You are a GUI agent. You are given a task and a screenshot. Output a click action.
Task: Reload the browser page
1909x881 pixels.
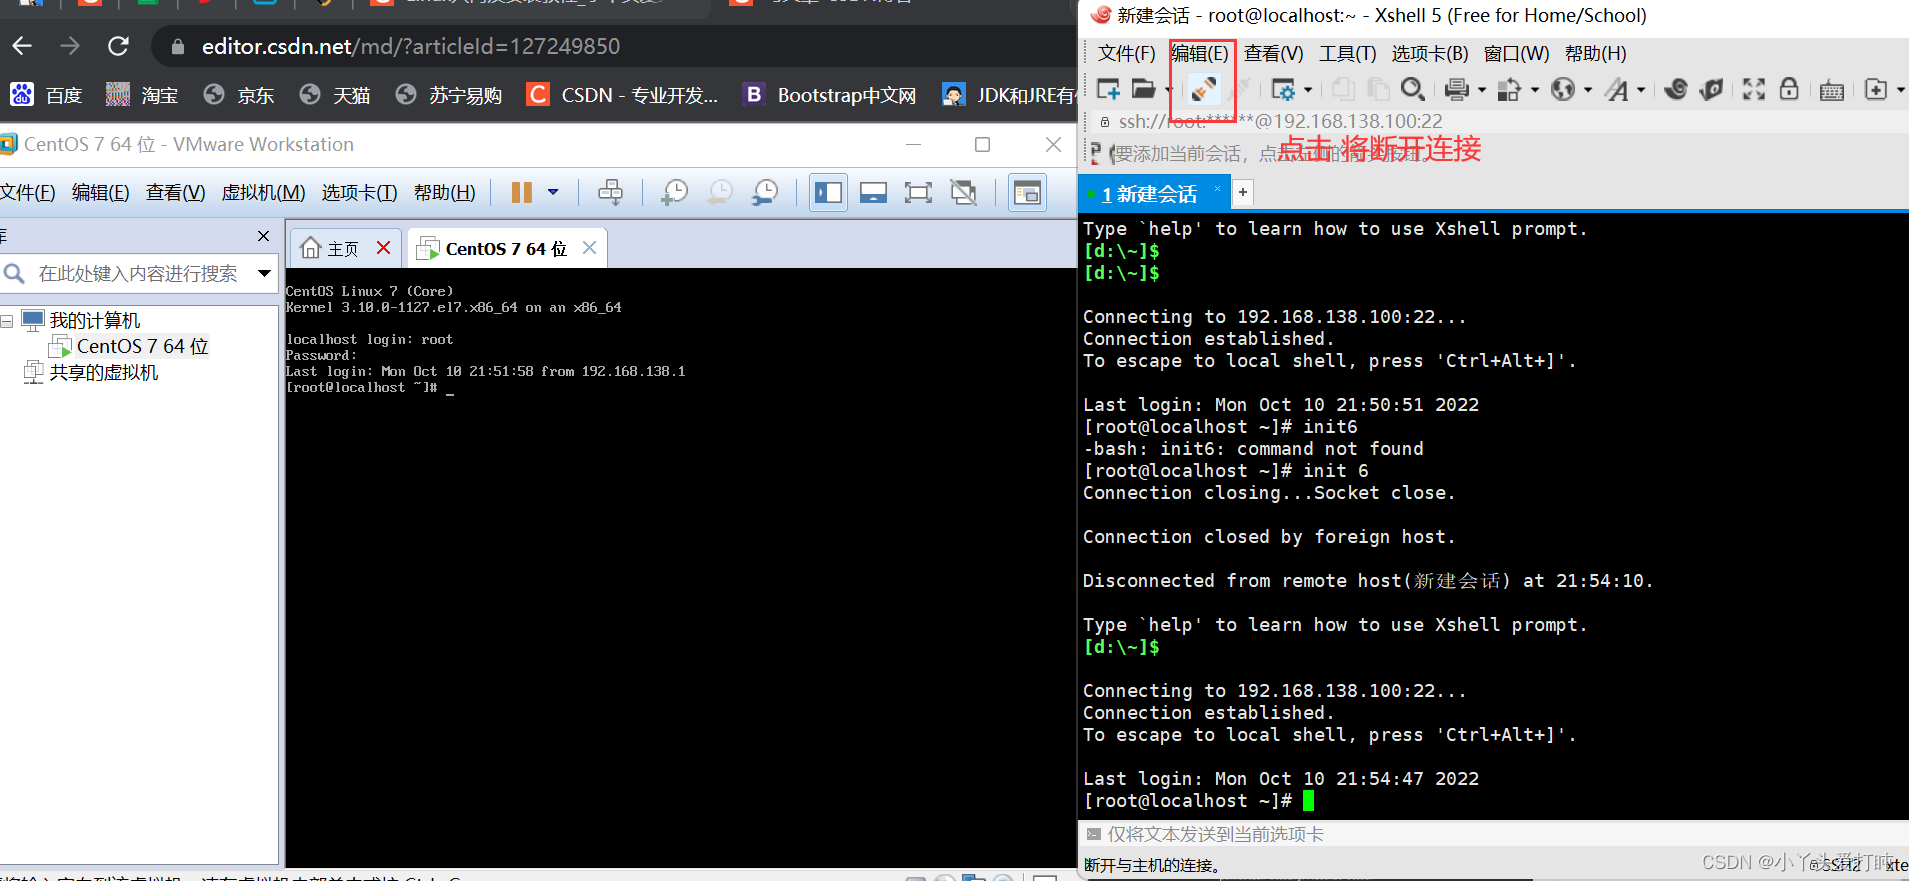pos(118,46)
